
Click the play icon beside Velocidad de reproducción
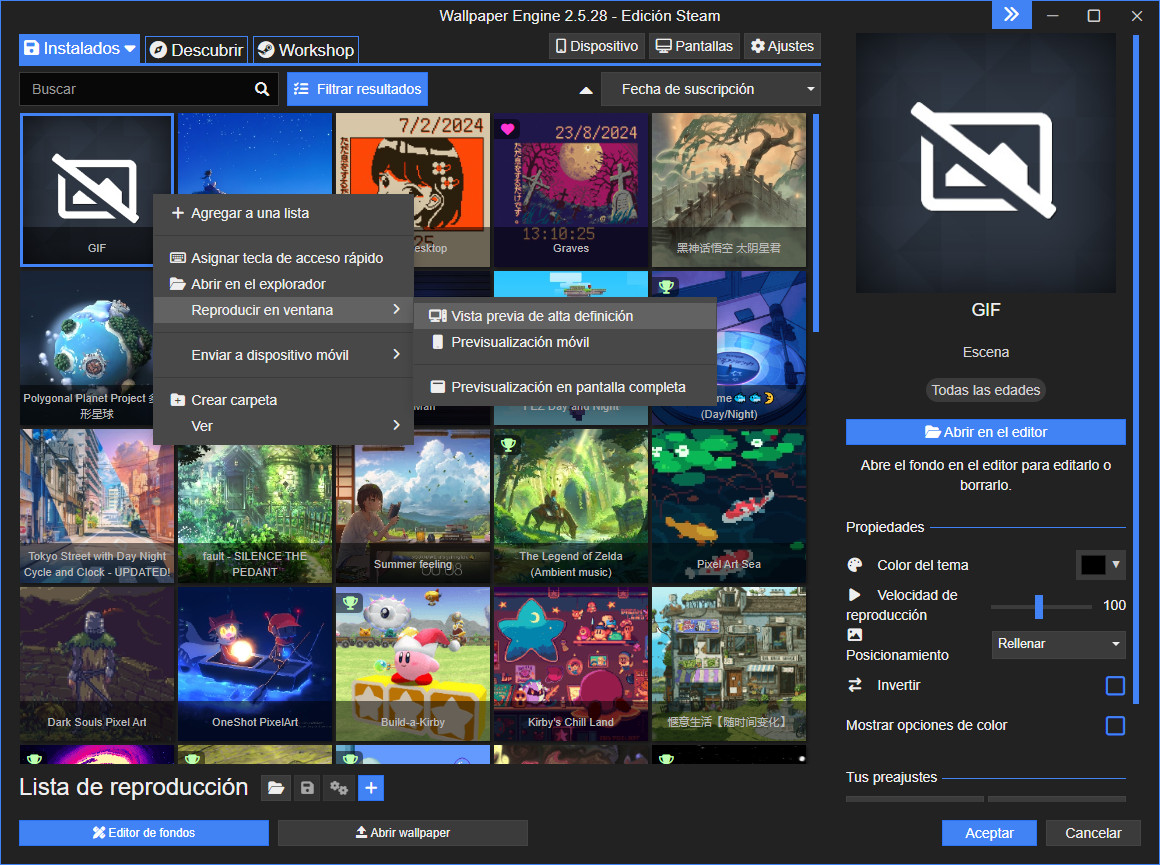(x=854, y=595)
